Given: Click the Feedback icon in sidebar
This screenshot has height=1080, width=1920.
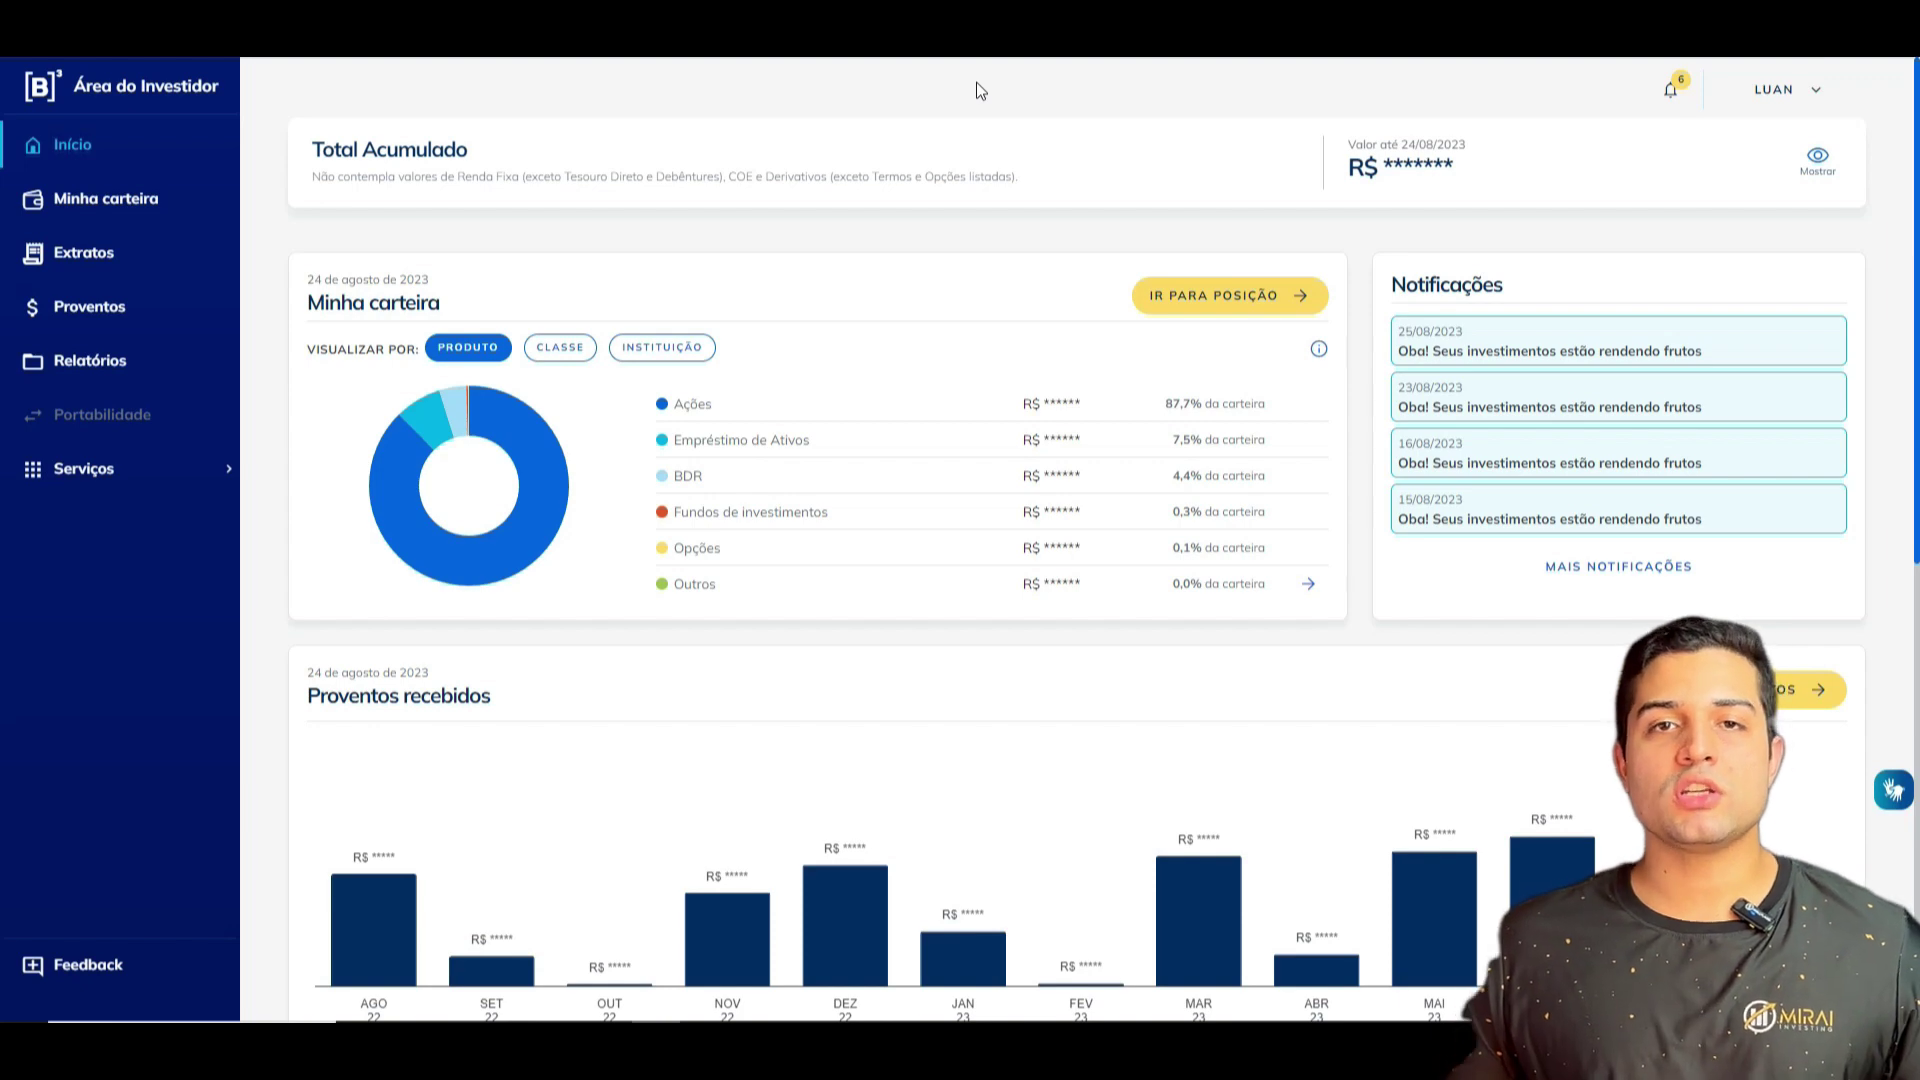Looking at the screenshot, I should coord(33,965).
